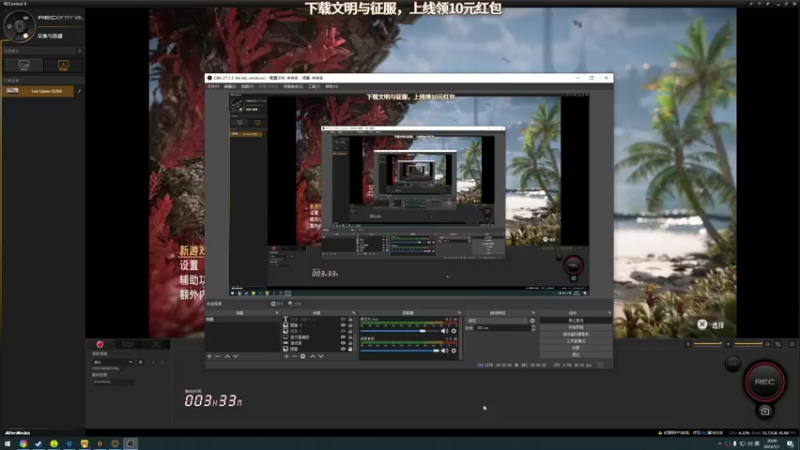
Task: Toggle visibility of 图像 4 source
Action: [x=343, y=331]
